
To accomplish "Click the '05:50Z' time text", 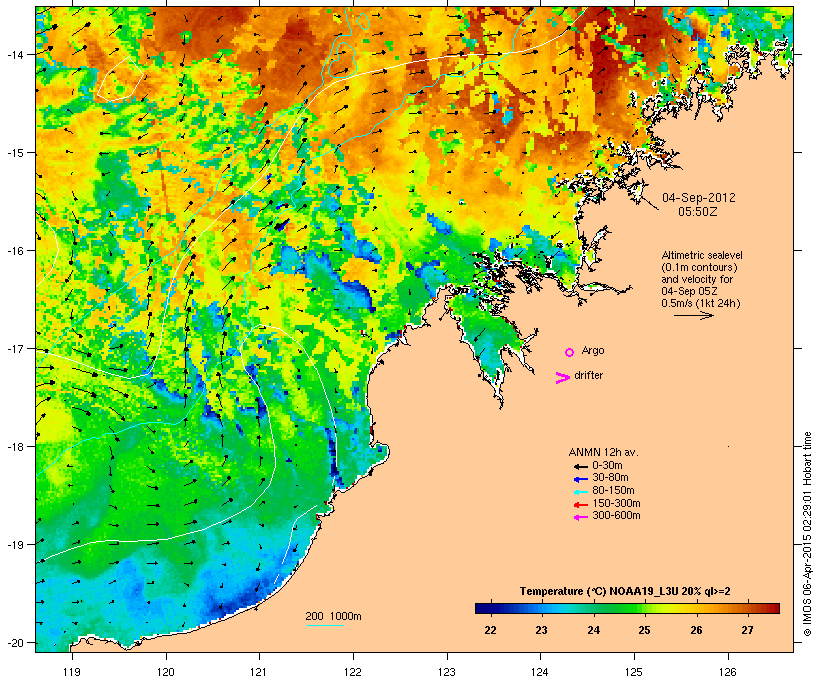I will point(698,211).
